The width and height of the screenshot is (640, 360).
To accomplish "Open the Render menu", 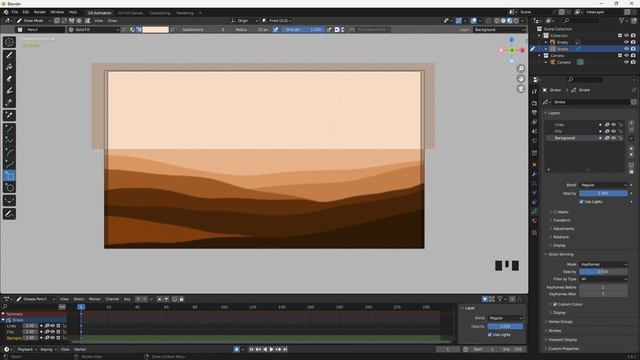I will [x=40, y=12].
